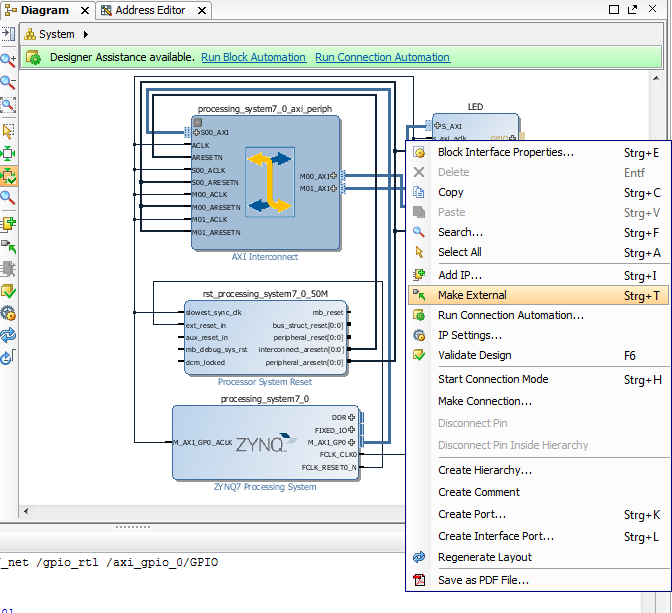The height and width of the screenshot is (613, 672).
Task: Click Start Connection Mode menu item
Action: [x=538, y=379]
